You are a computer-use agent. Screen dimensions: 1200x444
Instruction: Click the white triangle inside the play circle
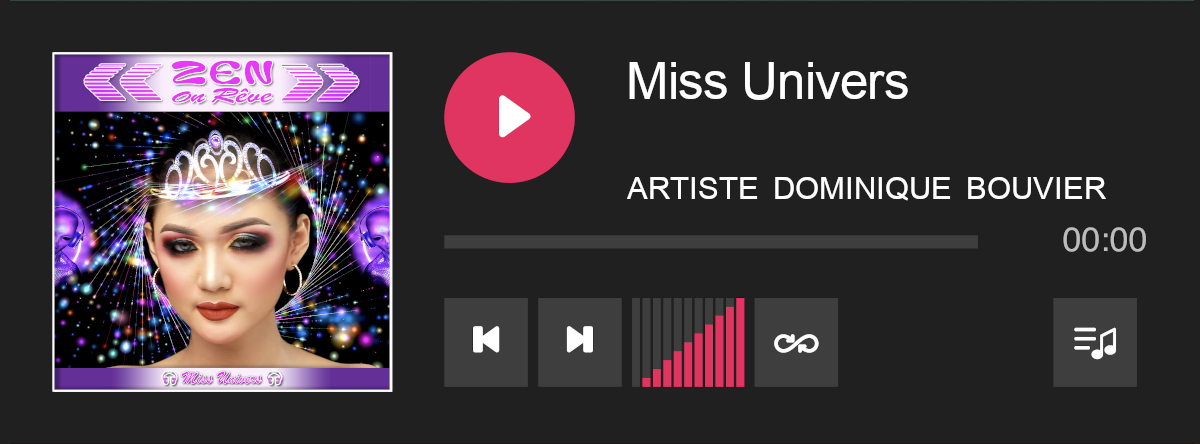tap(514, 117)
